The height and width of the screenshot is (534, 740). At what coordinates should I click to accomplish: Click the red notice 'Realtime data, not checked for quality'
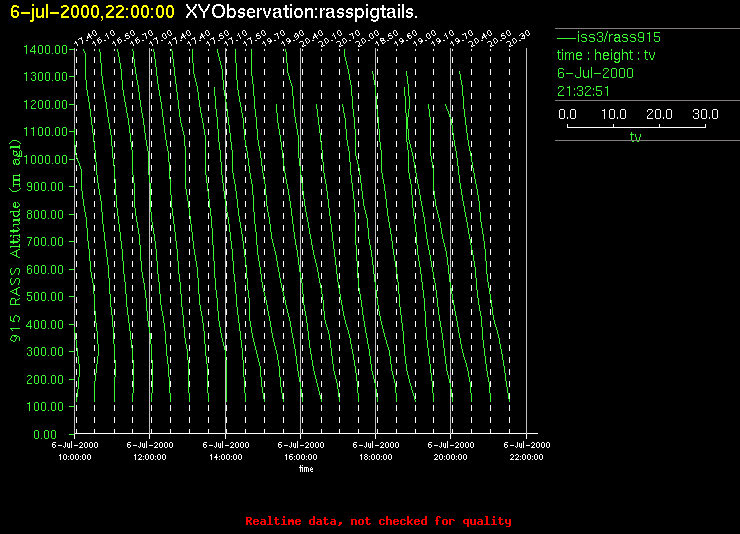(378, 521)
